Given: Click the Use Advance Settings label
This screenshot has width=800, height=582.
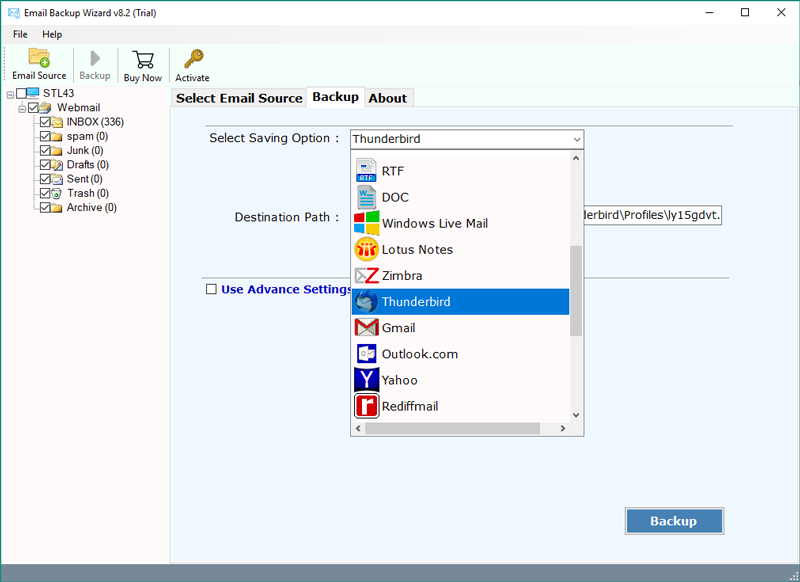Looking at the screenshot, I should tap(287, 289).
